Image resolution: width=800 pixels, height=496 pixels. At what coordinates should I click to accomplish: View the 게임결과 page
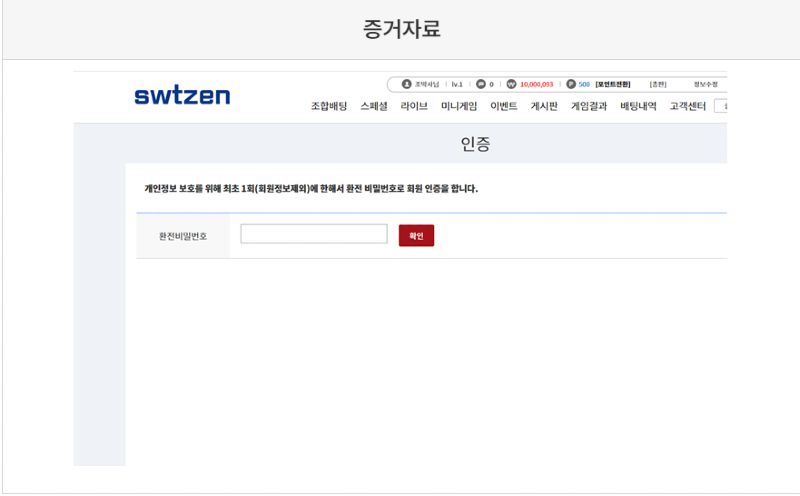coord(589,106)
